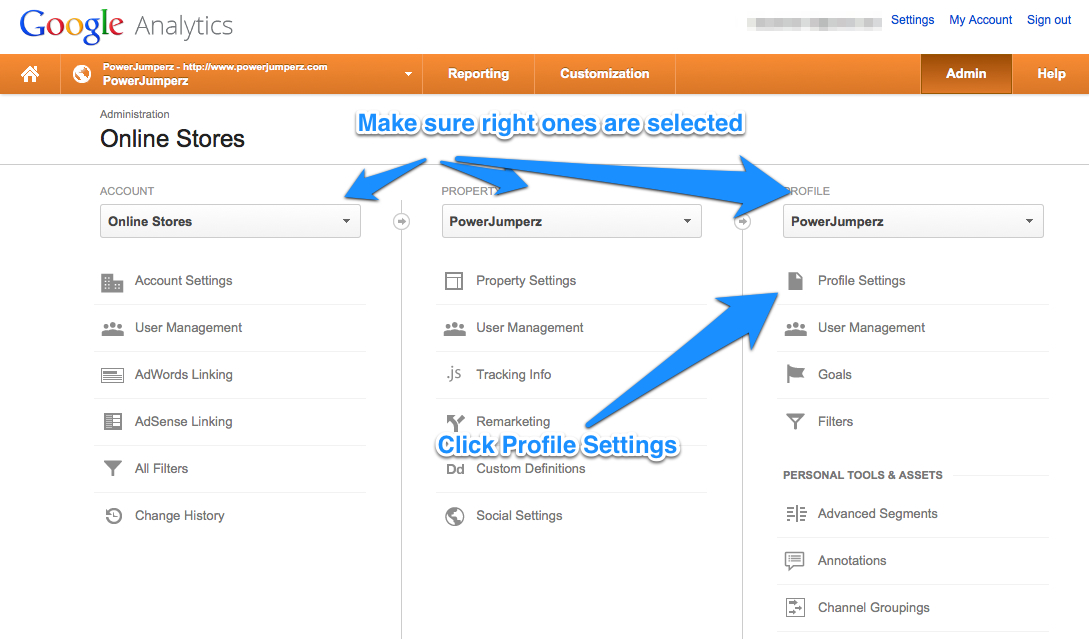
Task: Select the profile-level User Management people icon
Action: coord(796,329)
